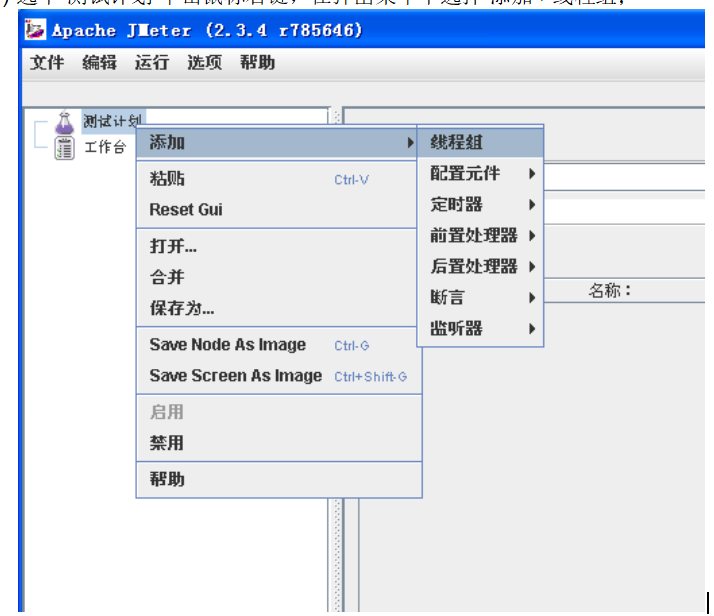Screen dimensions: 714x616
Task: Choose 保存为... in the context menu
Action: pos(277,308)
